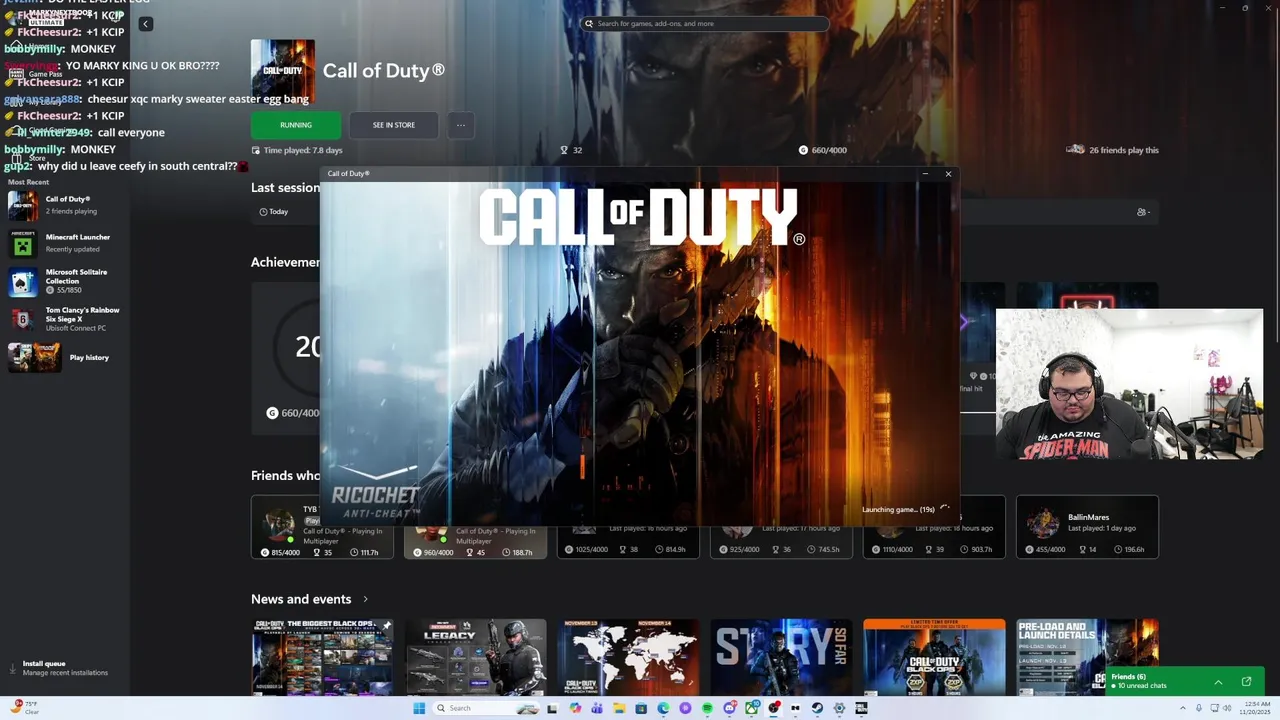1280x720 pixels.
Task: Click the Today session filter
Action: (273, 212)
